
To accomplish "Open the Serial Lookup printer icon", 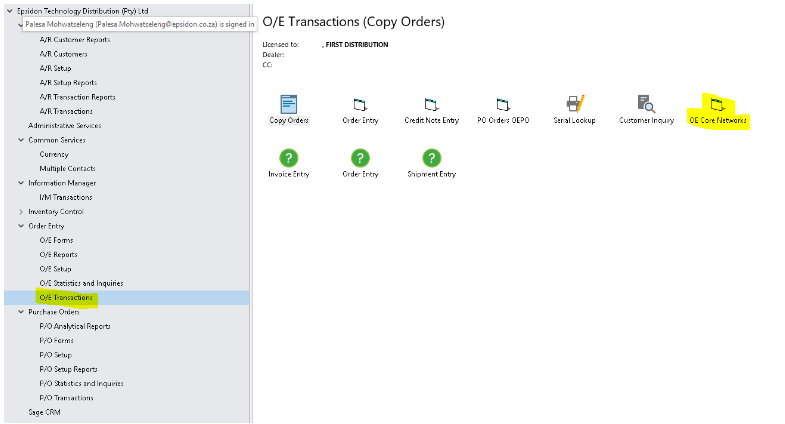I will 575,104.
